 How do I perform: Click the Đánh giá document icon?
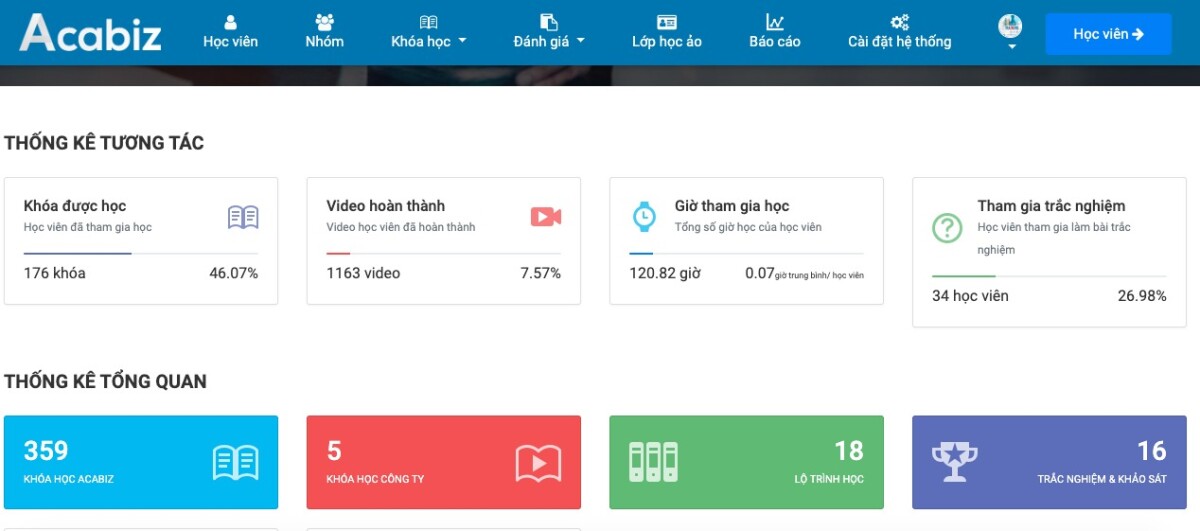(x=548, y=22)
